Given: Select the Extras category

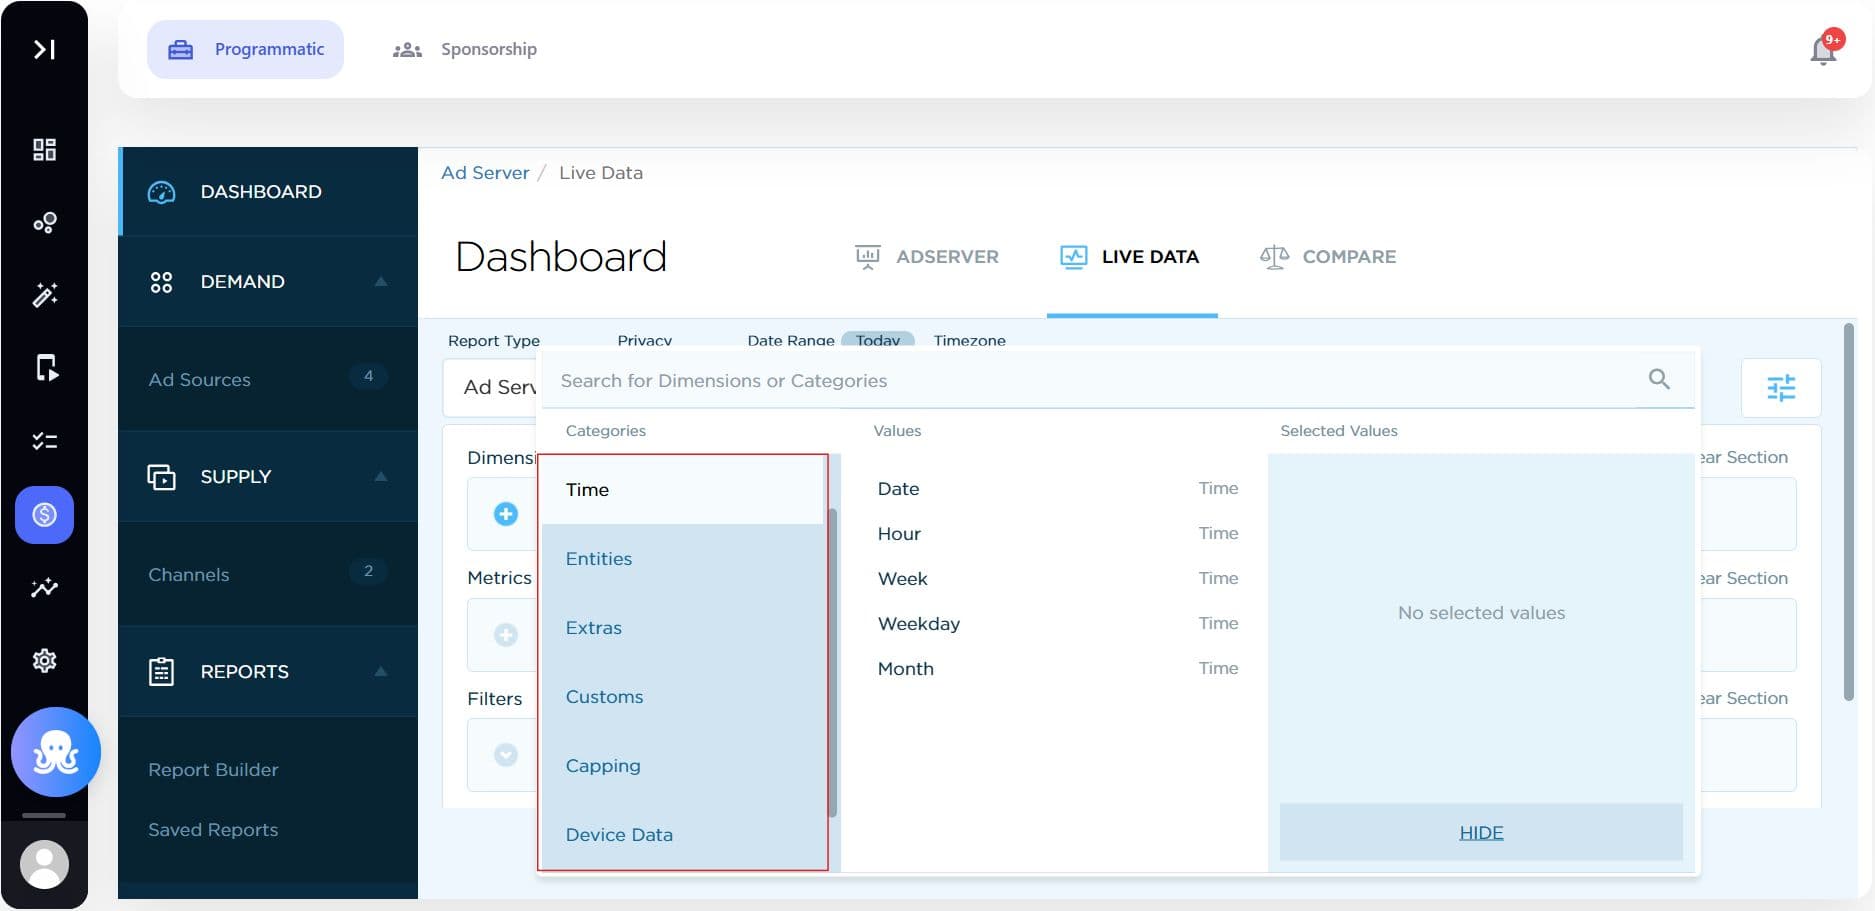Looking at the screenshot, I should coord(682,628).
